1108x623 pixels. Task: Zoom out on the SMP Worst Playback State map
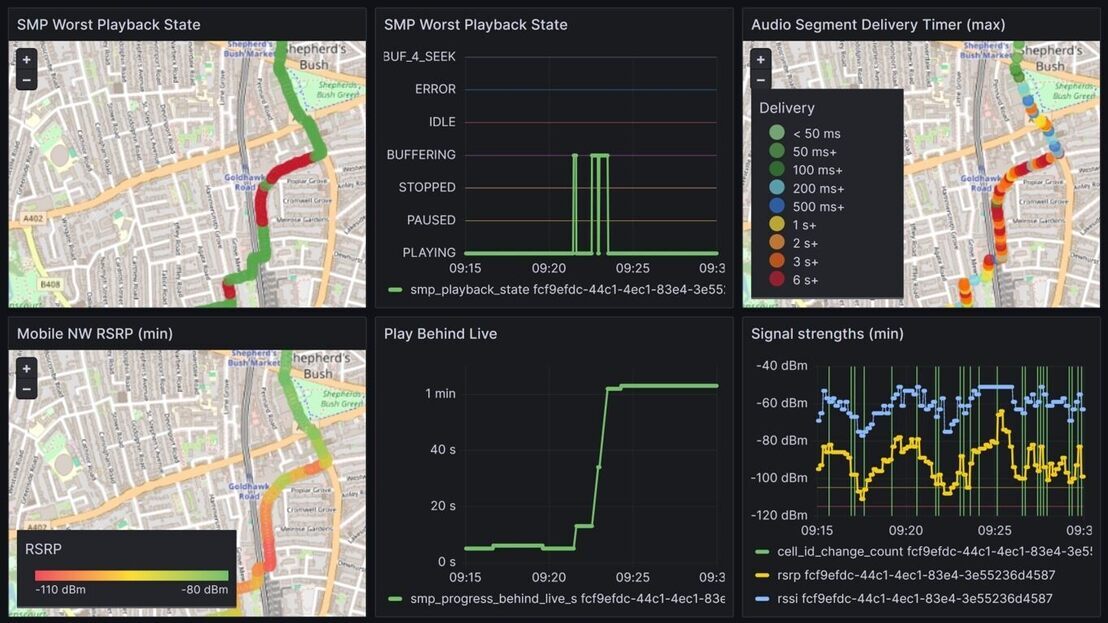[x=27, y=80]
